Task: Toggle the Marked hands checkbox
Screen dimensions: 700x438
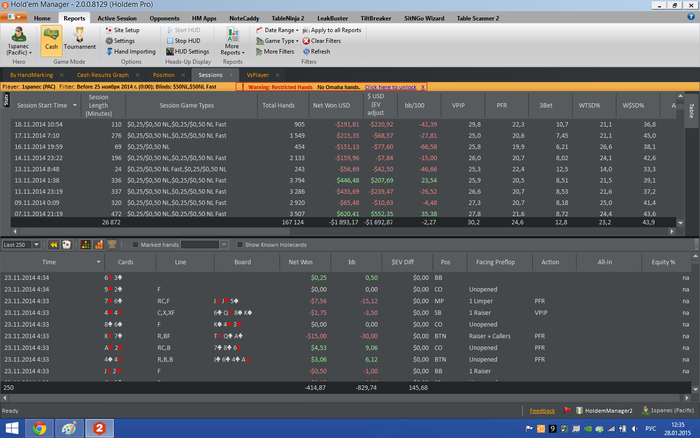Action: [135, 245]
